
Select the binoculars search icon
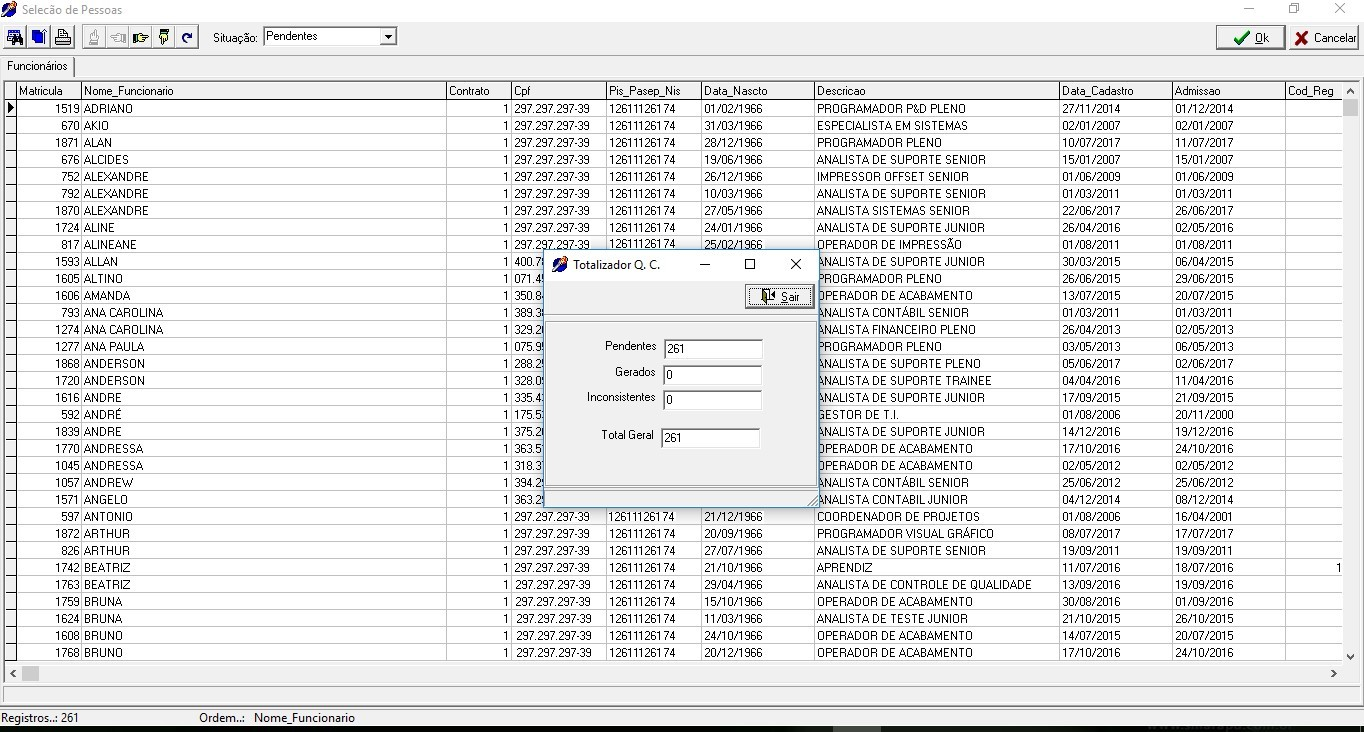click(x=14, y=37)
